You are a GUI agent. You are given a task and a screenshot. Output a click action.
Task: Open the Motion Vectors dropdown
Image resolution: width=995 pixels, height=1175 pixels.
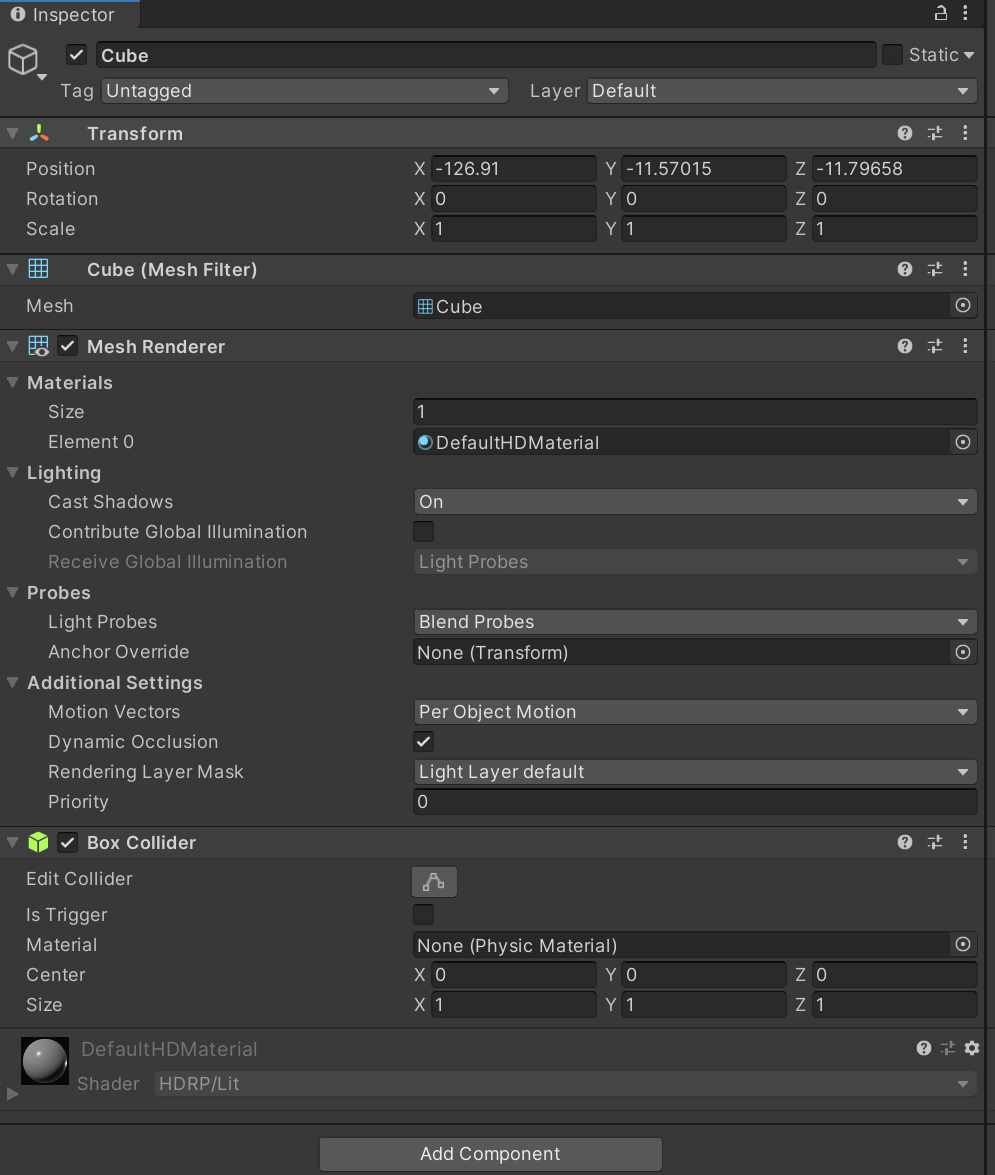click(695, 711)
